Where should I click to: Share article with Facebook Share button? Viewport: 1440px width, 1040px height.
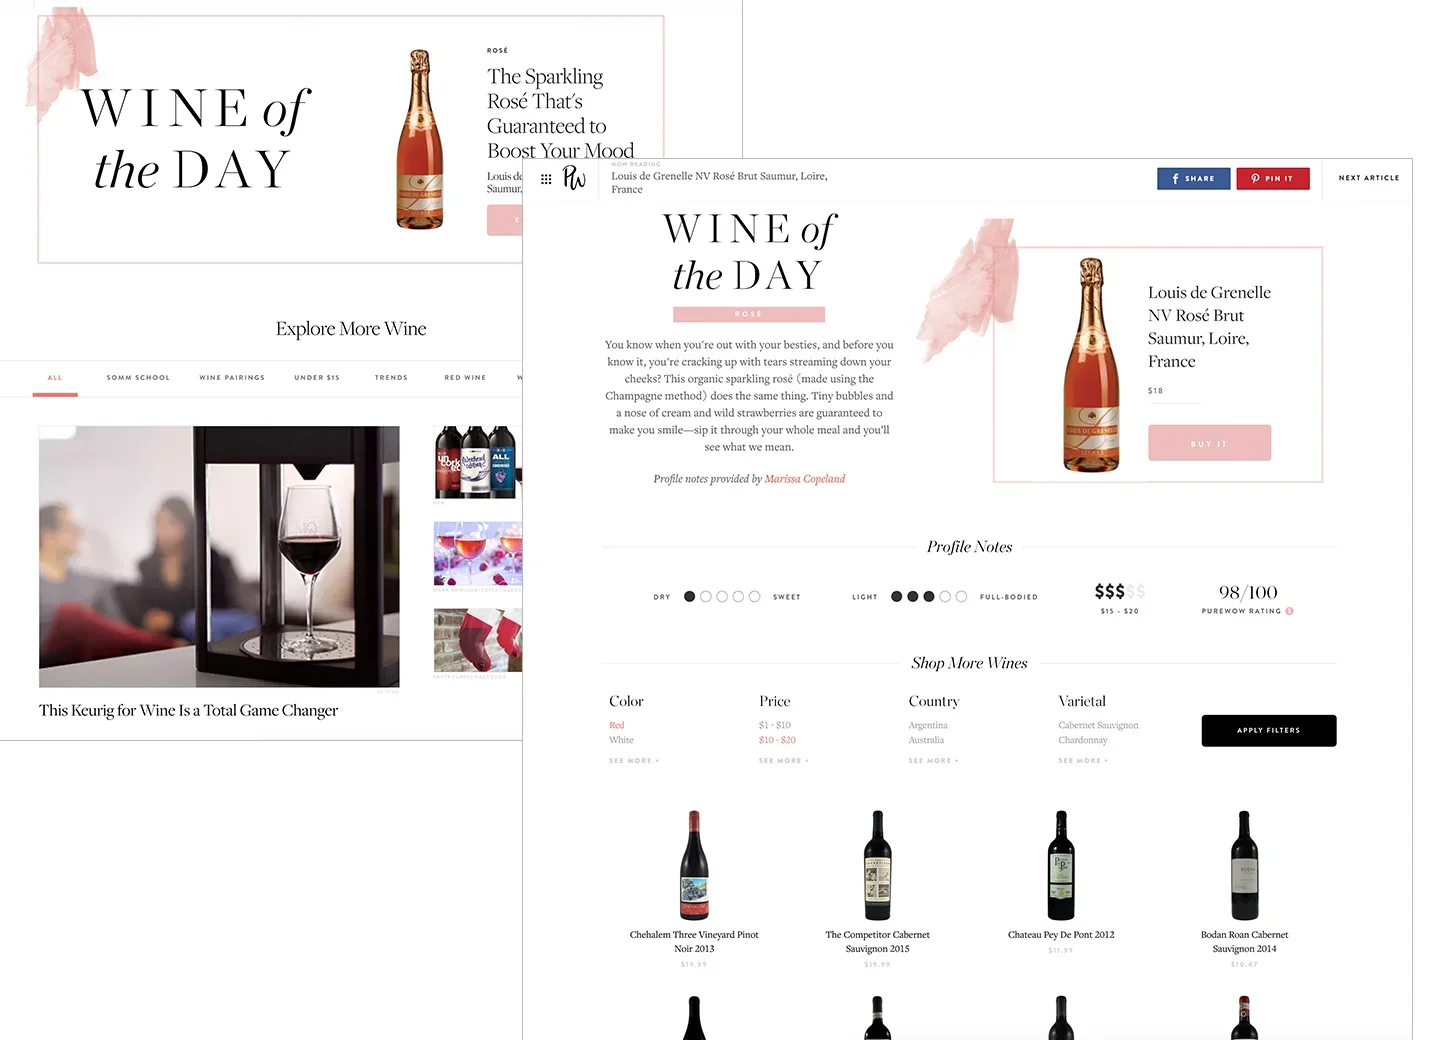click(x=1193, y=178)
